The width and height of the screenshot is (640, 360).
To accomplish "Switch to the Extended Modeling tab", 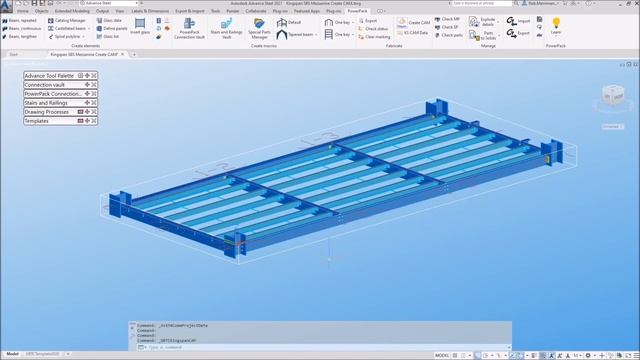I will [x=72, y=11].
